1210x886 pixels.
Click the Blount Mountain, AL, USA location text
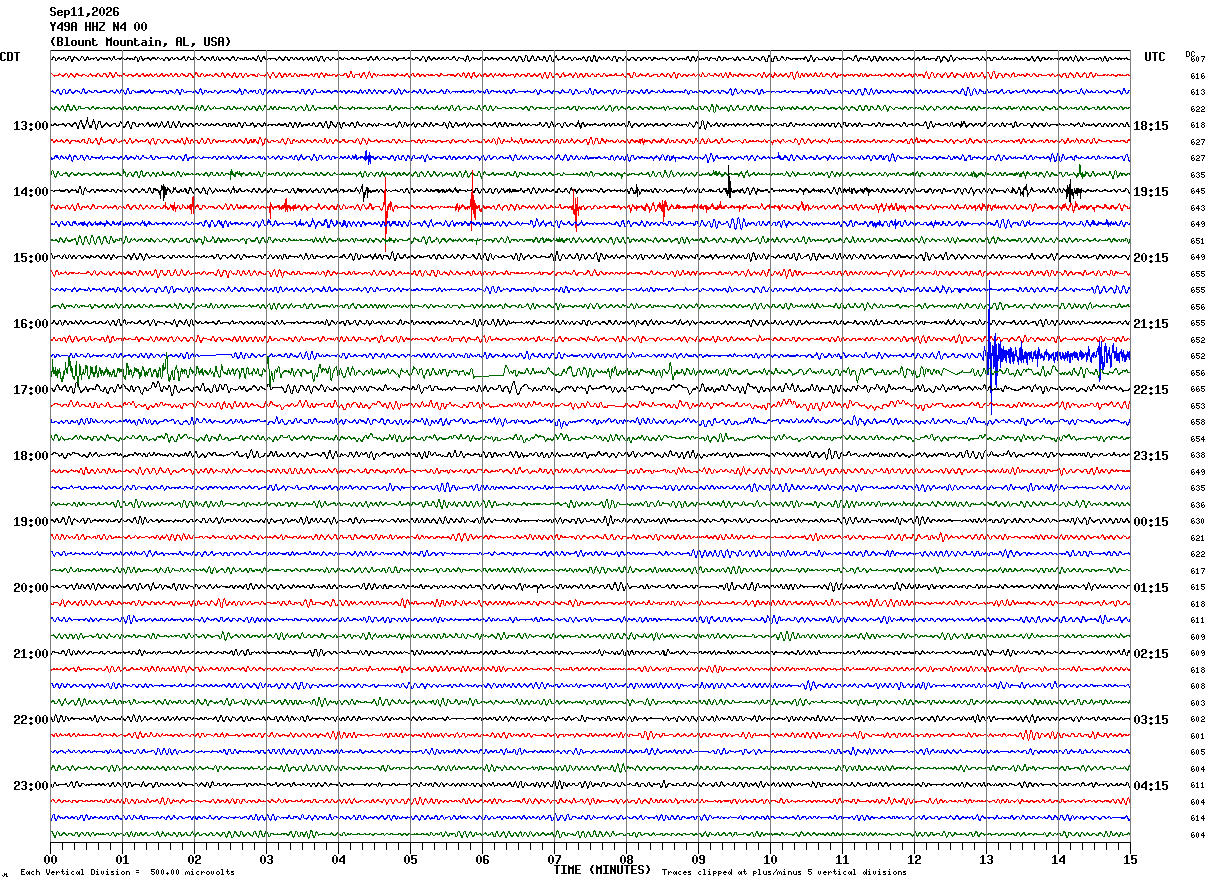140,42
